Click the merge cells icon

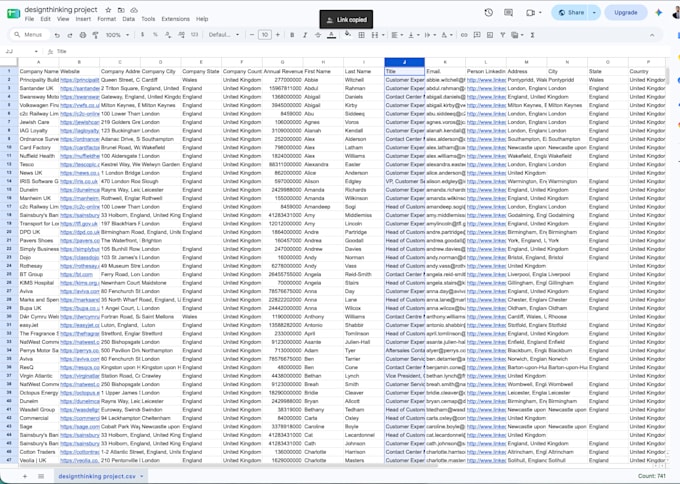[x=374, y=35]
